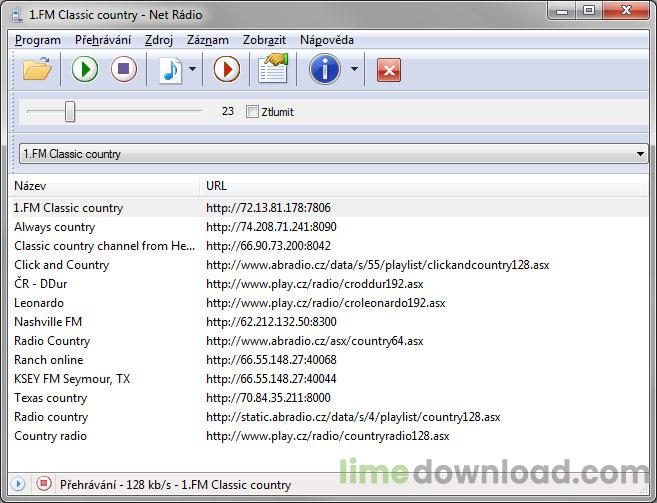657x503 pixels.
Task: Open the station list editor icon
Action: click(272, 70)
